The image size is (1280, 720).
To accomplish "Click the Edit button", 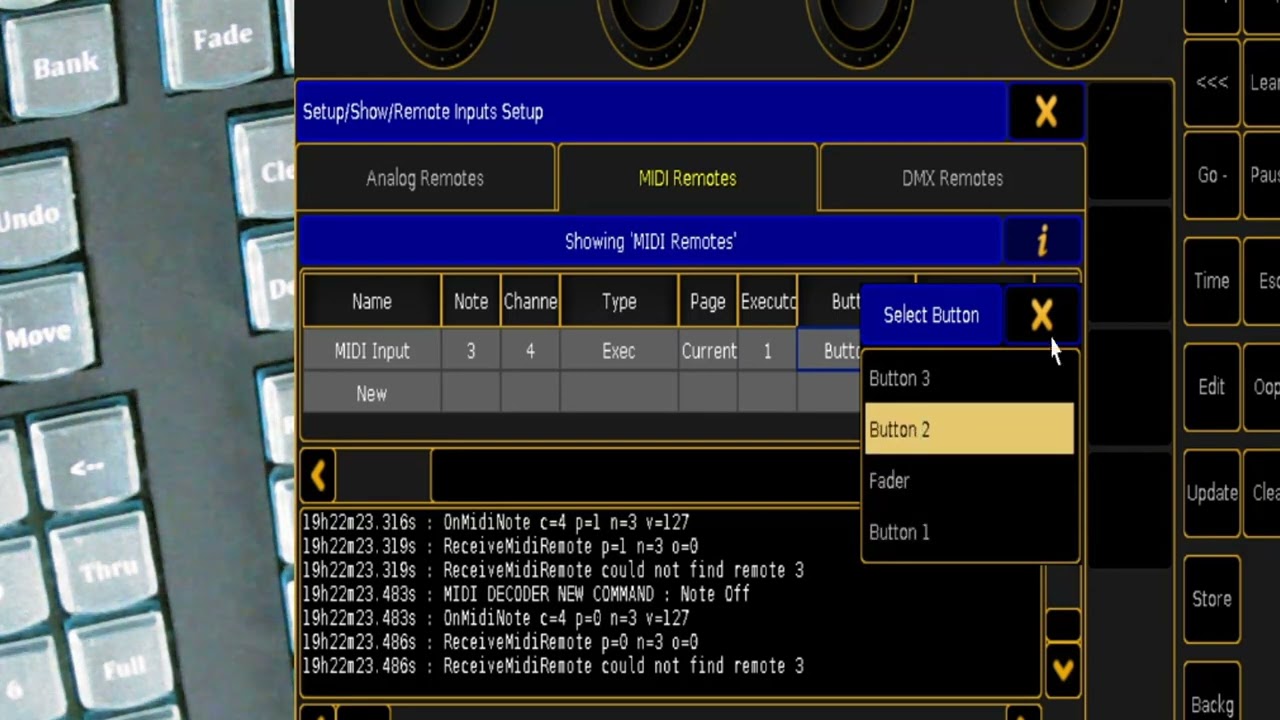I will tap(1212, 387).
